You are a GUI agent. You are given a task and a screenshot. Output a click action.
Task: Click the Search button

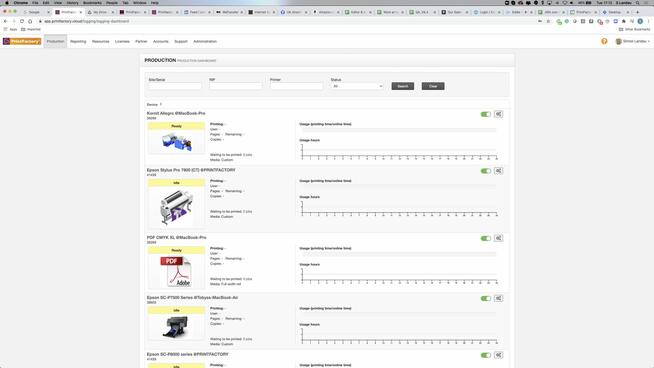point(403,86)
